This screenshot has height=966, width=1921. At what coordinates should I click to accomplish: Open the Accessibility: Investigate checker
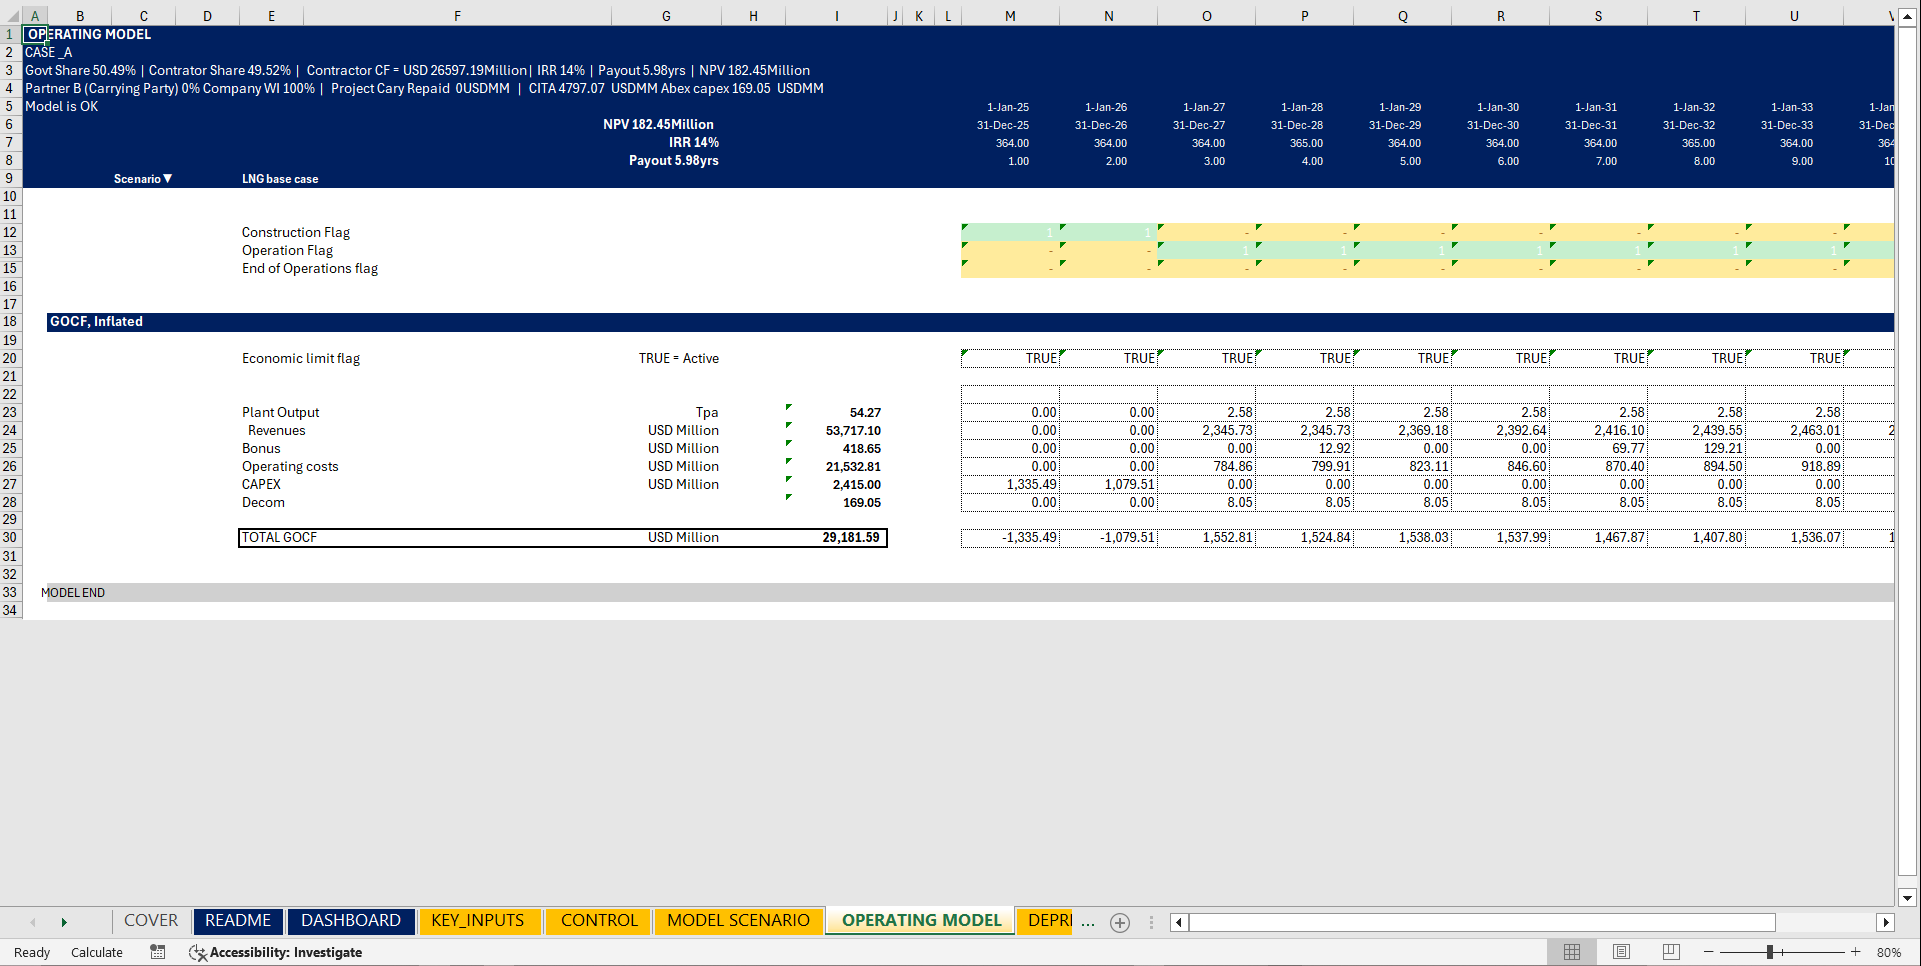[x=275, y=952]
